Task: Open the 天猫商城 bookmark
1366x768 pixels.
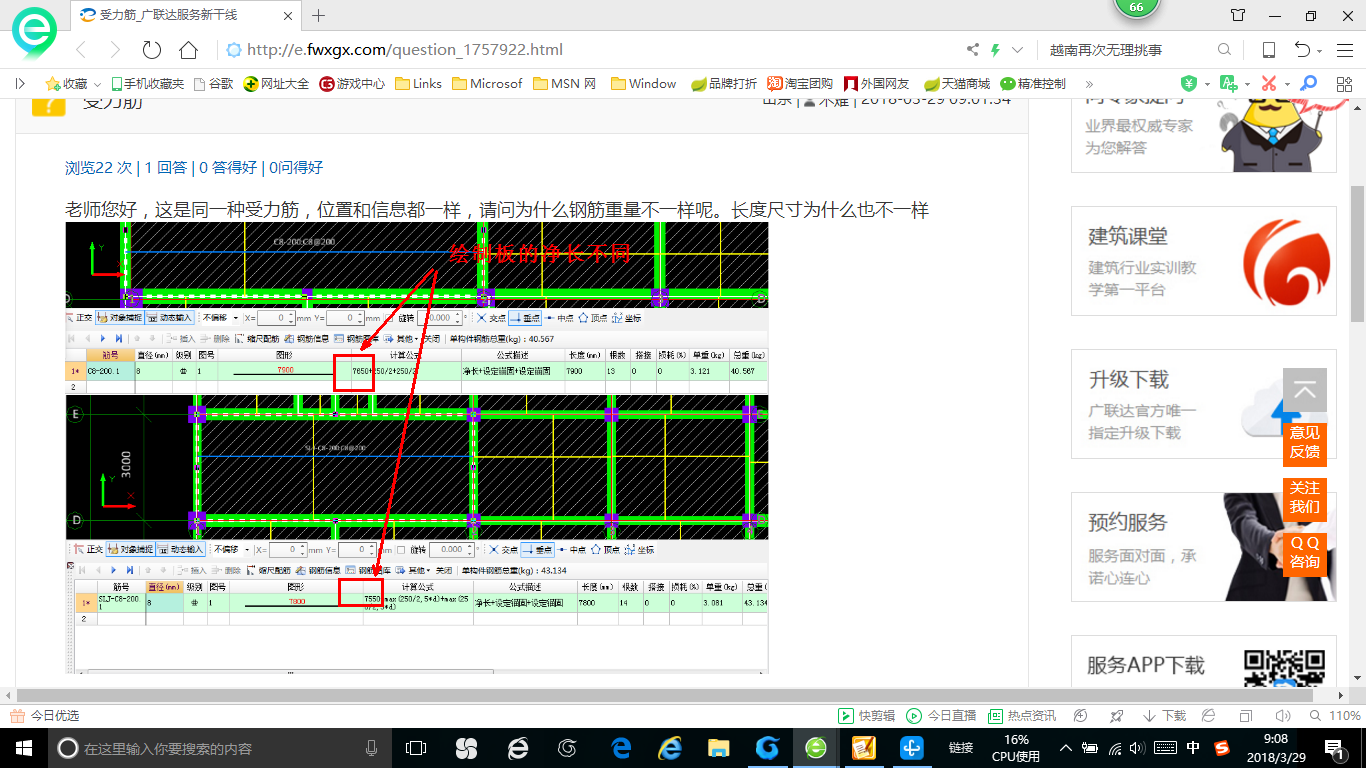Action: [x=957, y=84]
